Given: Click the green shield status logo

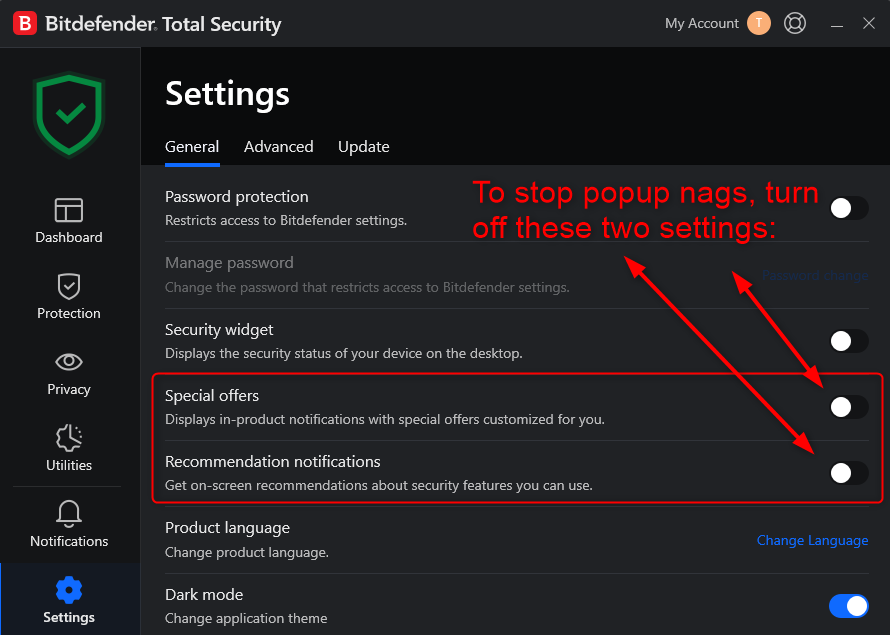Looking at the screenshot, I should 69,114.
